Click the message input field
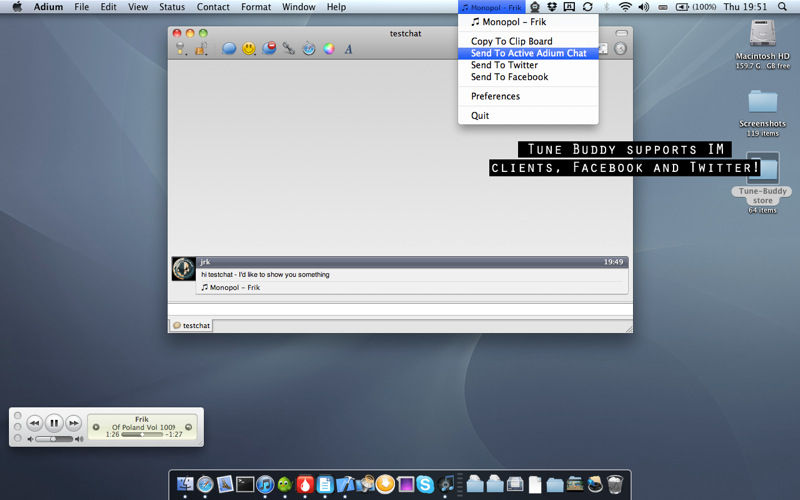This screenshot has width=800, height=500. [400, 309]
